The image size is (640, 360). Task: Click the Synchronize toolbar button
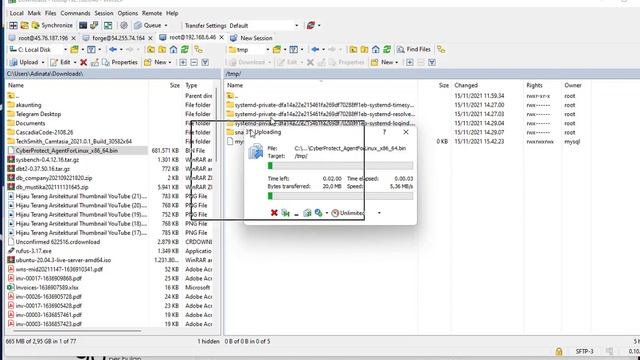(x=52, y=25)
